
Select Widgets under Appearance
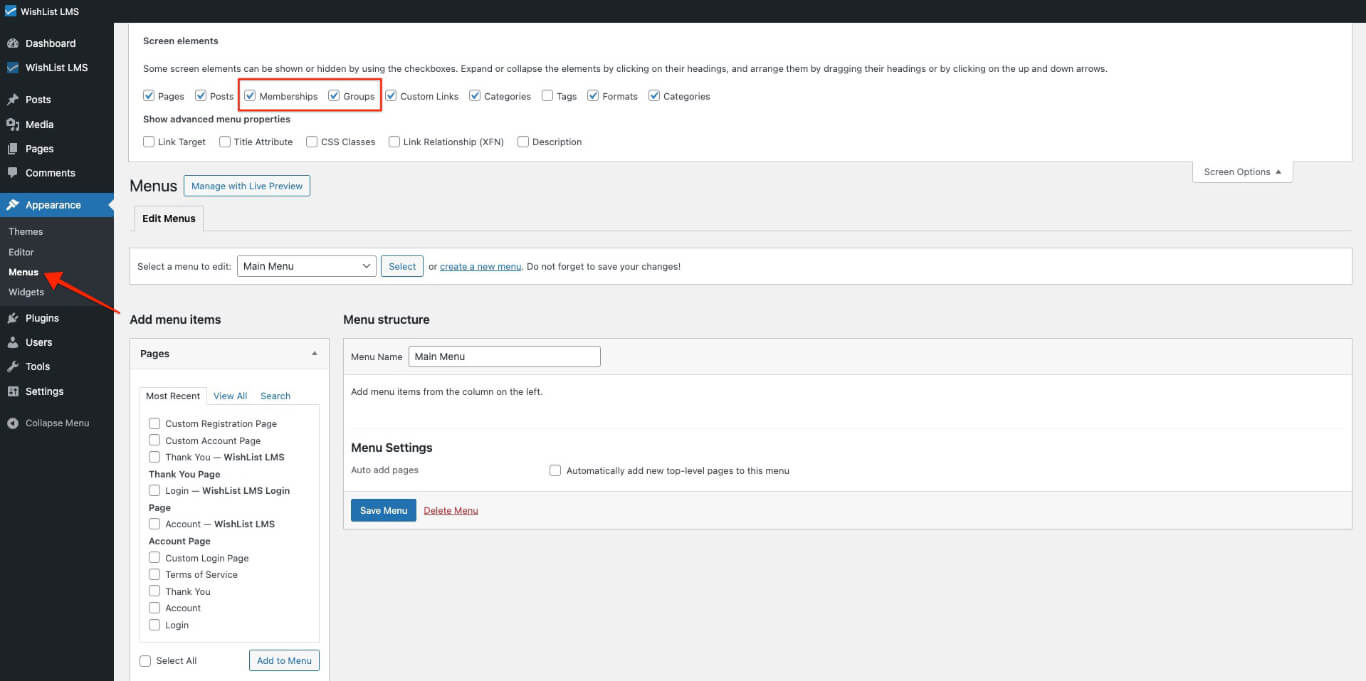coord(26,291)
